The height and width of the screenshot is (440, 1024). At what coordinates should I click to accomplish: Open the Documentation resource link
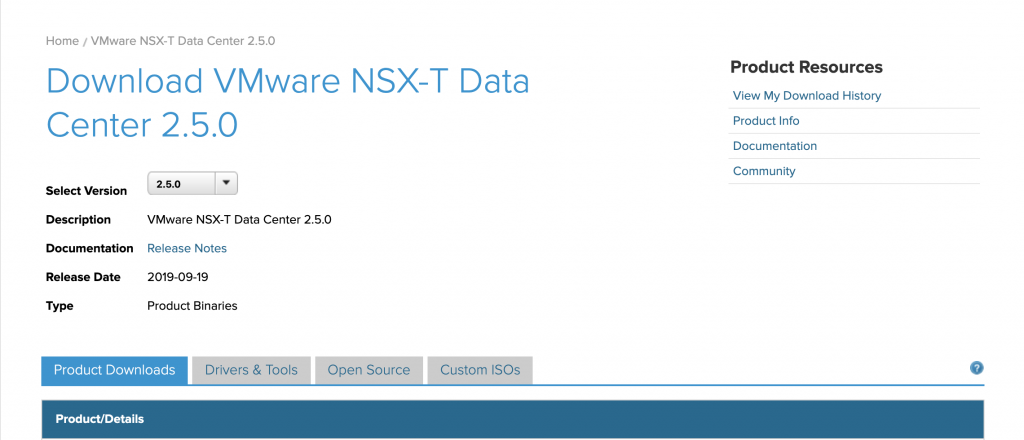point(775,146)
